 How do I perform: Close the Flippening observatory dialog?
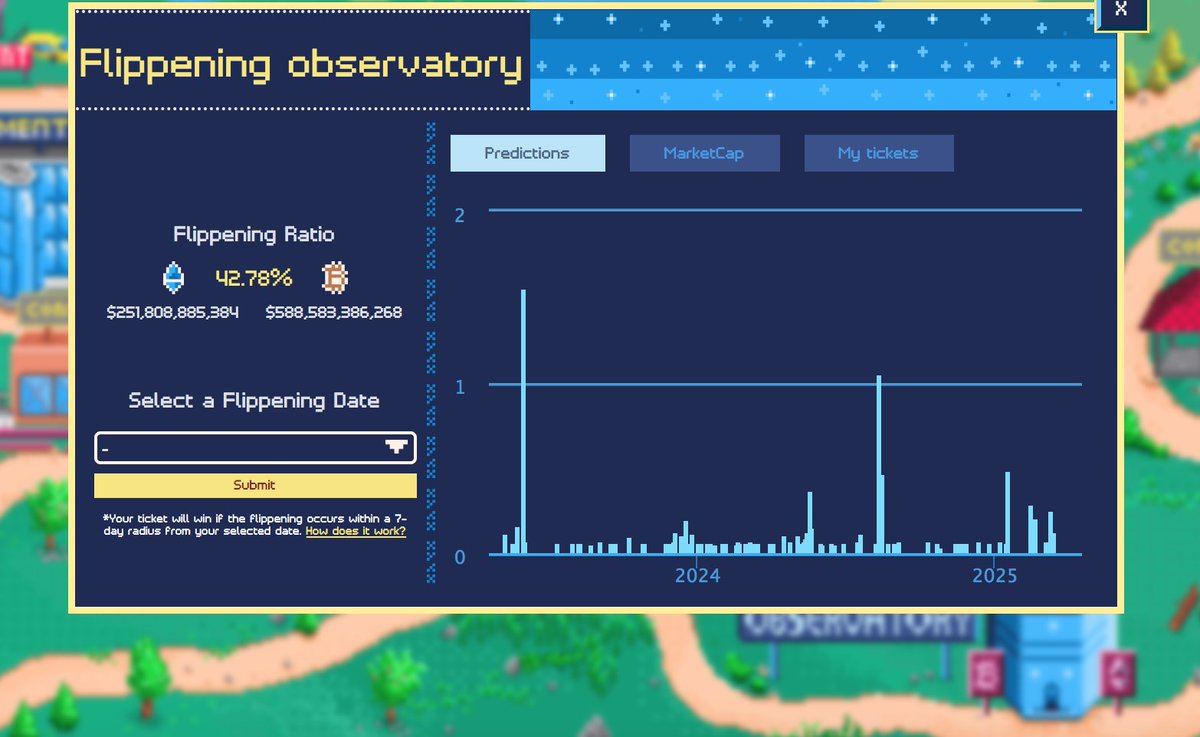(1121, 9)
